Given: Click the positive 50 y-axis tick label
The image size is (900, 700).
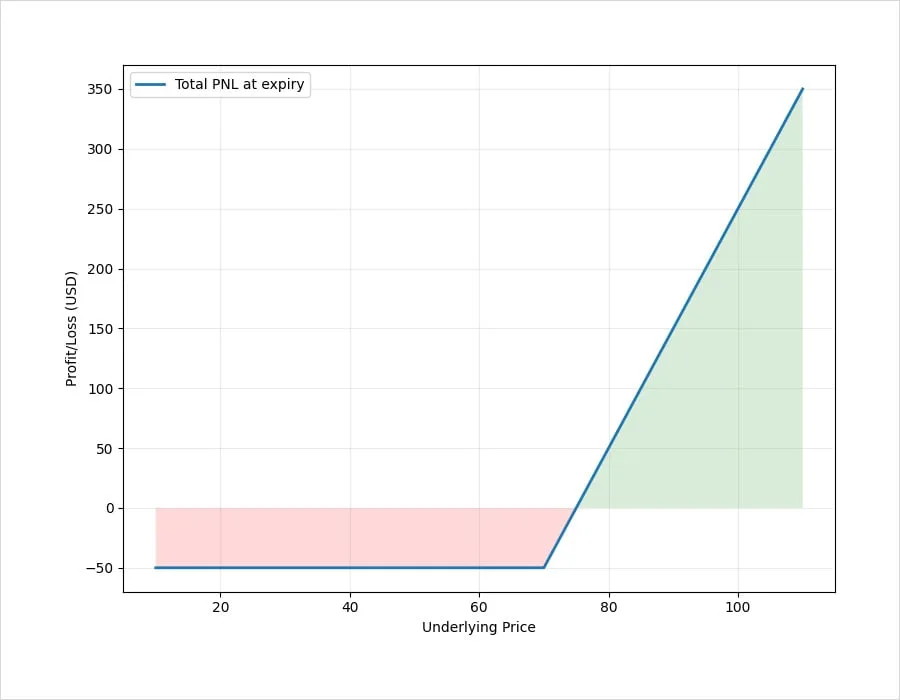Looking at the screenshot, I should point(104,449).
